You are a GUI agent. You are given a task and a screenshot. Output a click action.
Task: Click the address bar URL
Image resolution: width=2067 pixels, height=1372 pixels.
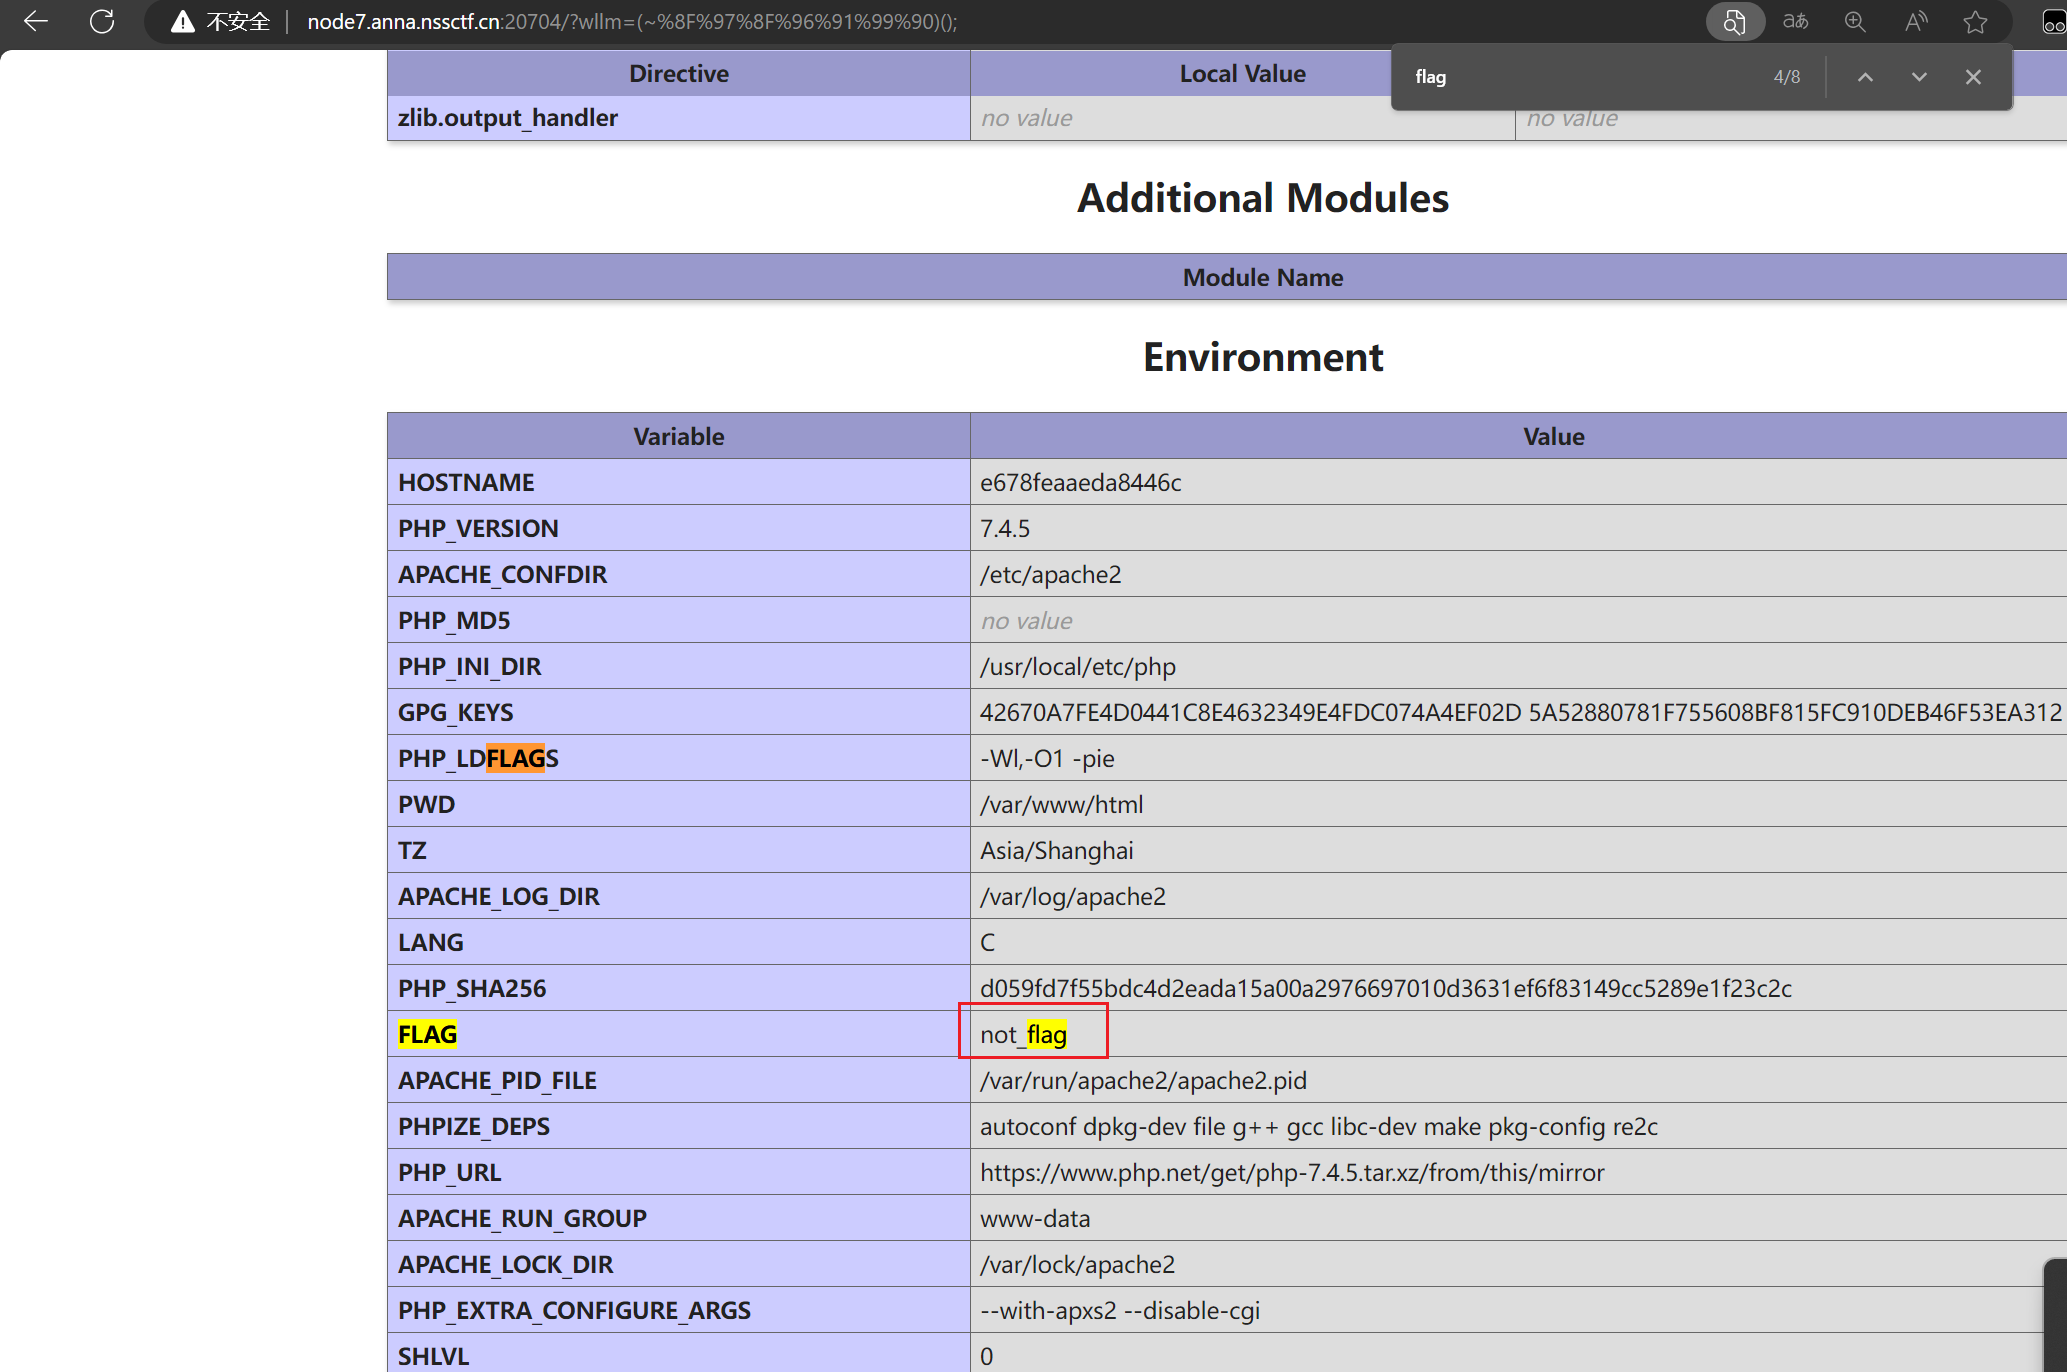point(632,21)
